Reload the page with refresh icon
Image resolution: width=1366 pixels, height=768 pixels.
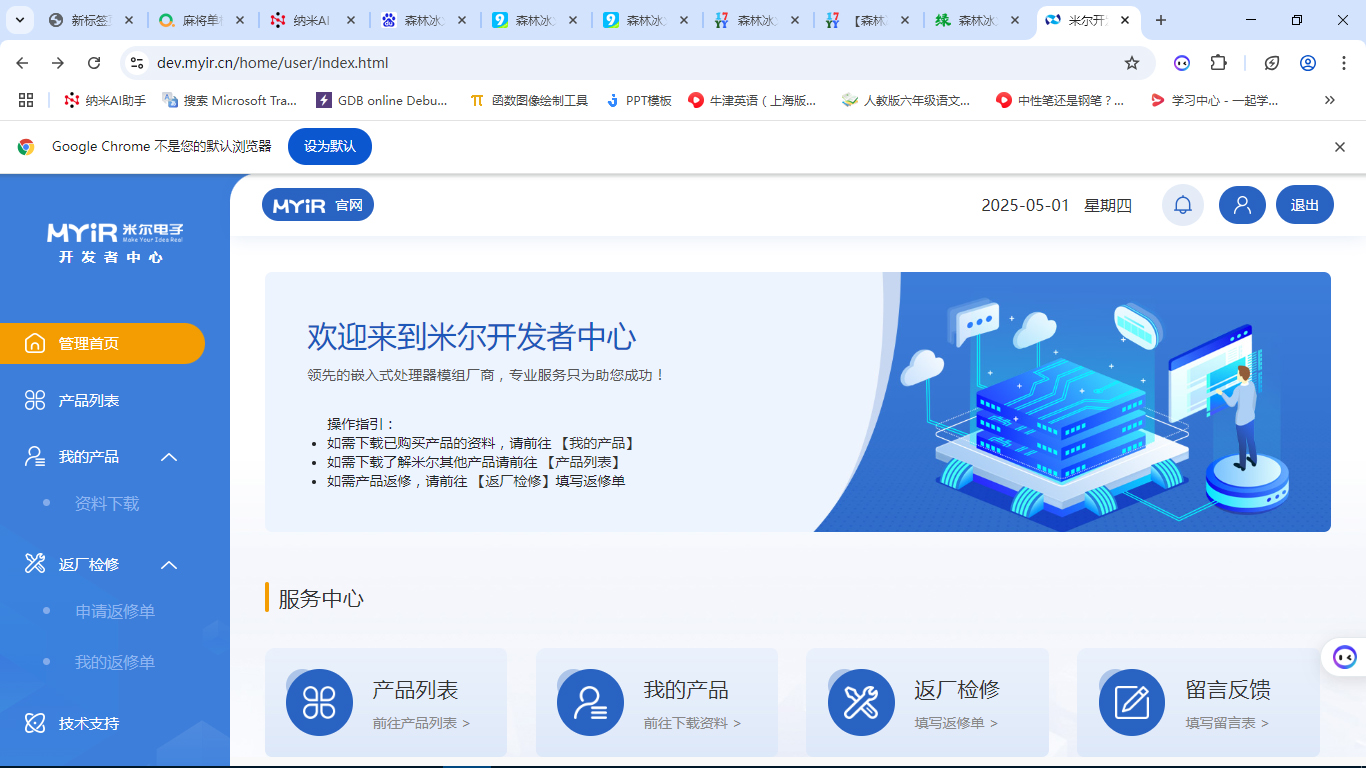tap(94, 63)
